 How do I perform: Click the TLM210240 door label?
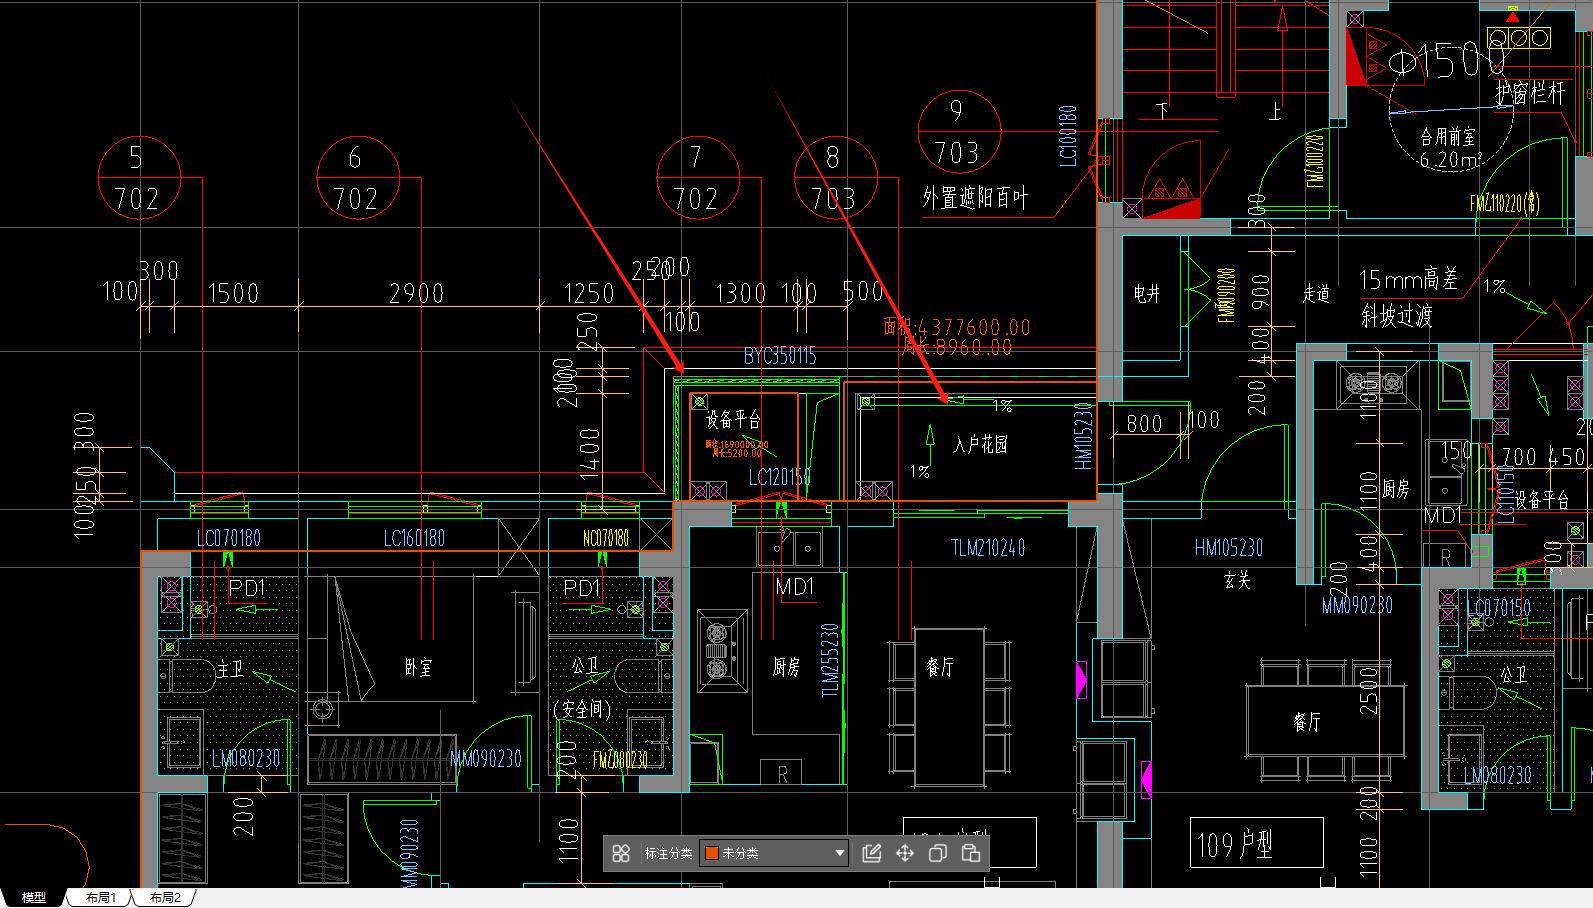pos(988,547)
